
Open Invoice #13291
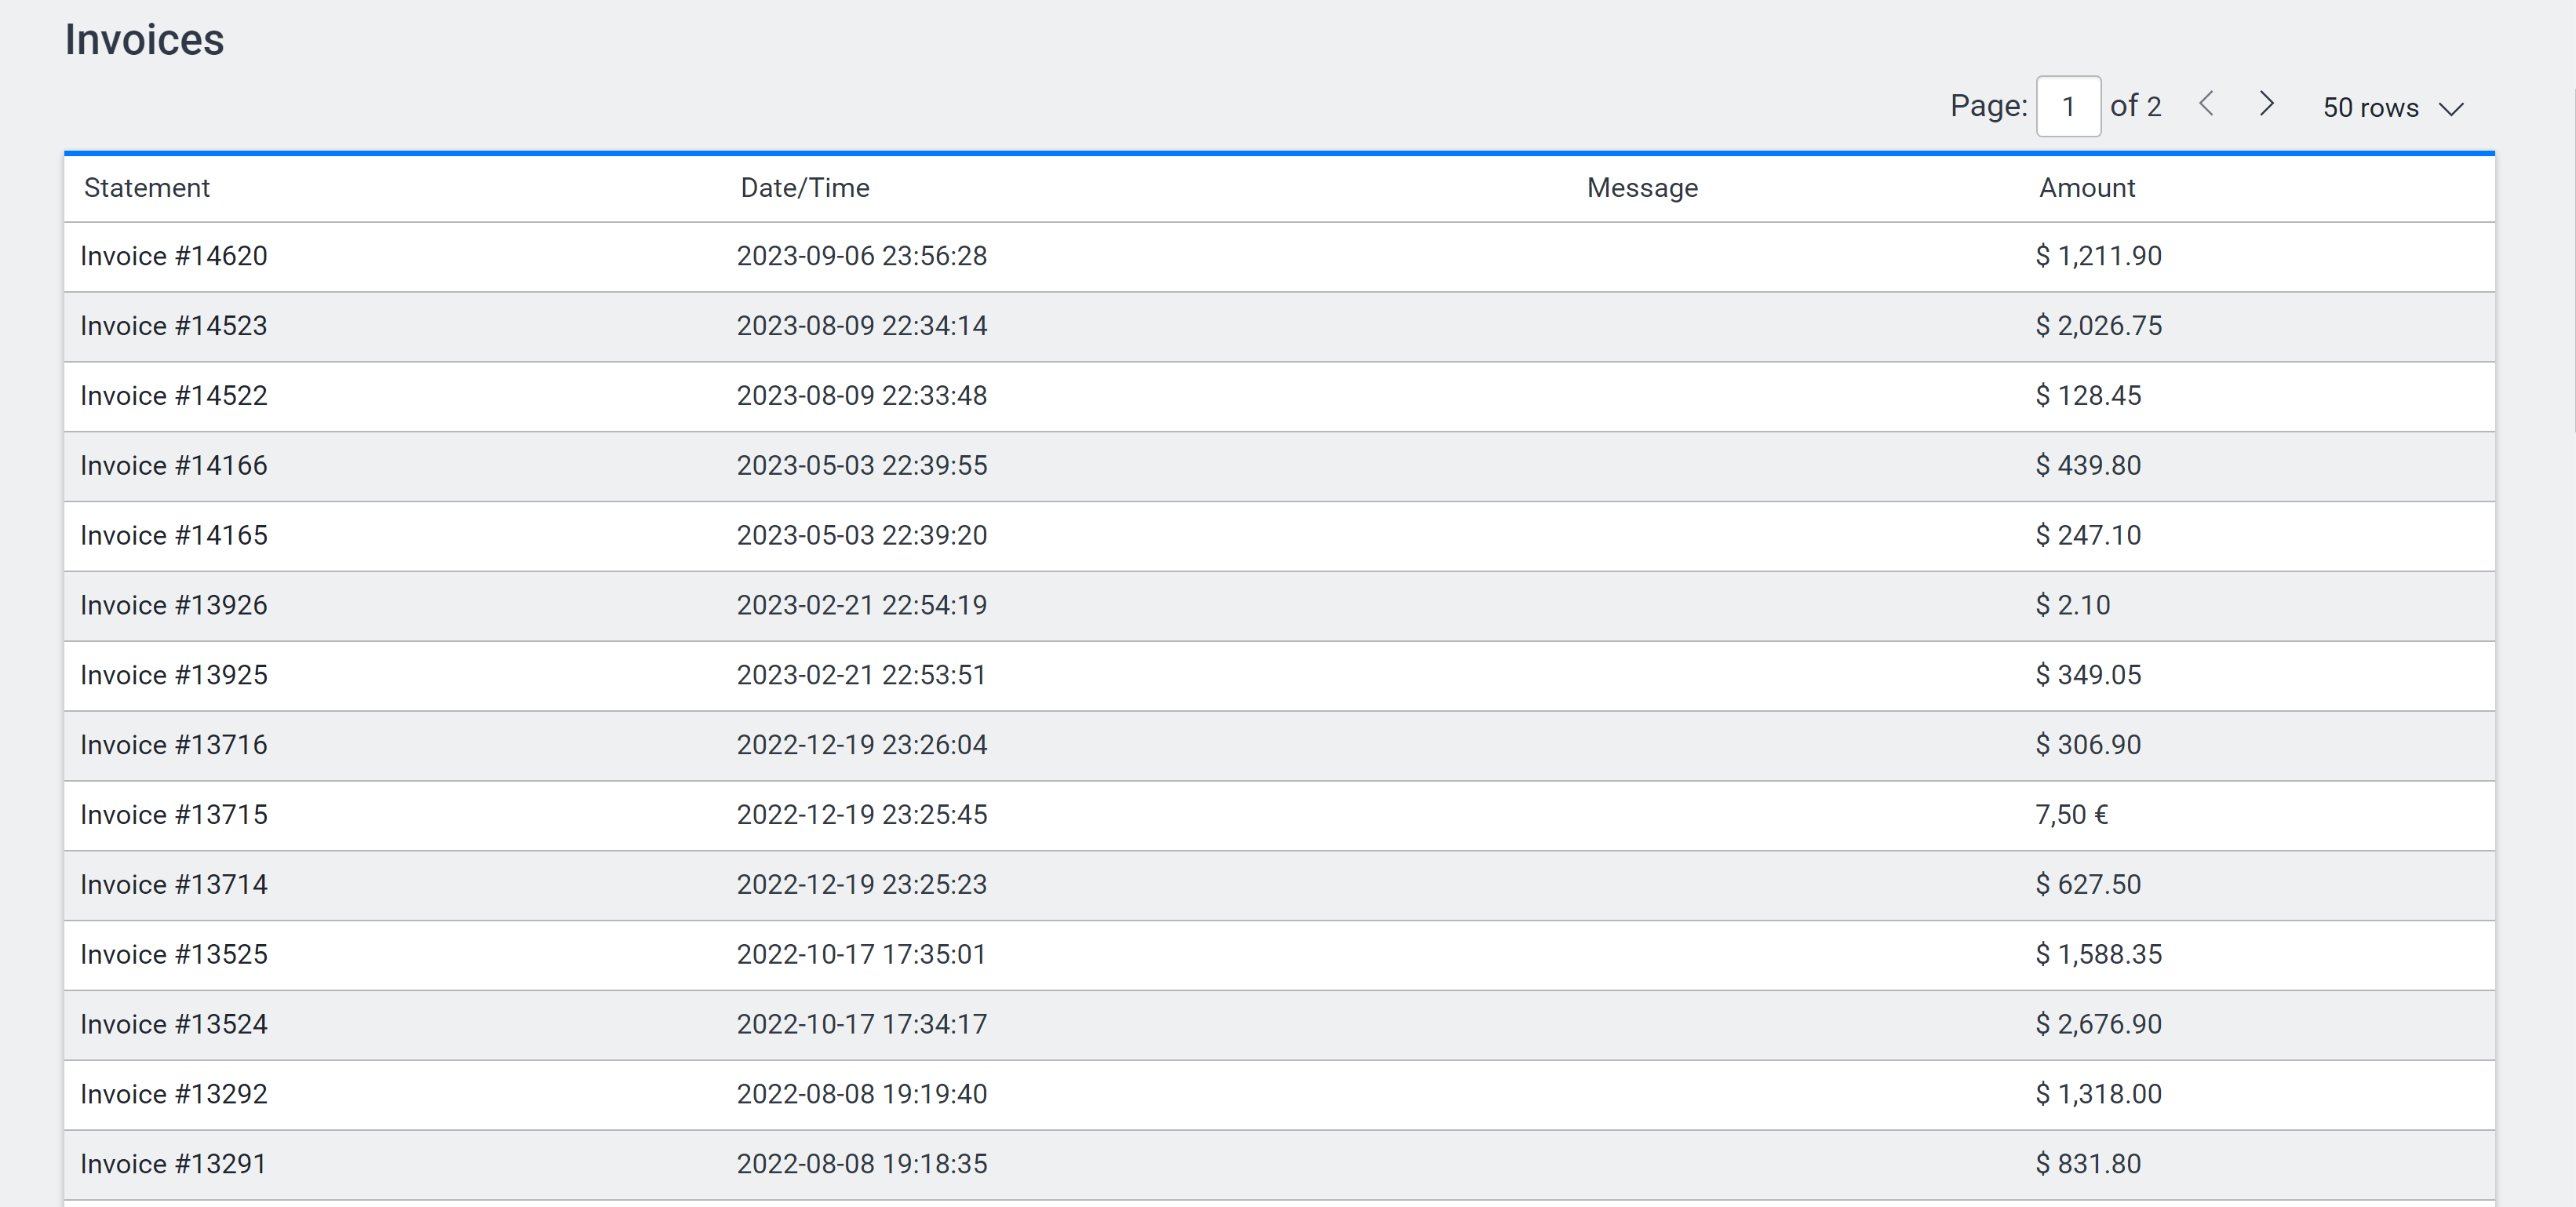point(174,1165)
